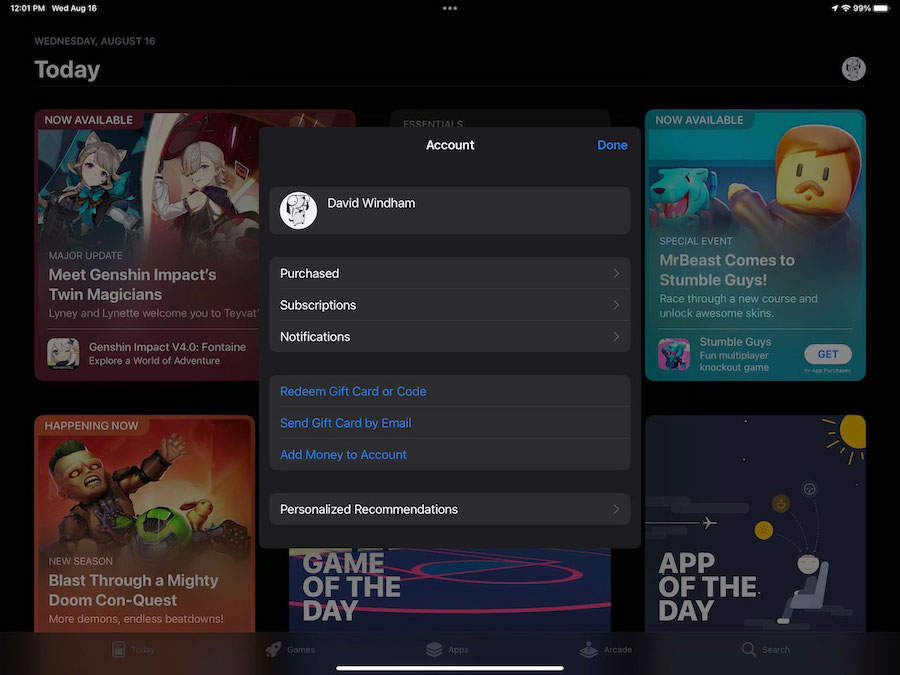Tap the Today page heading

[x=67, y=69]
